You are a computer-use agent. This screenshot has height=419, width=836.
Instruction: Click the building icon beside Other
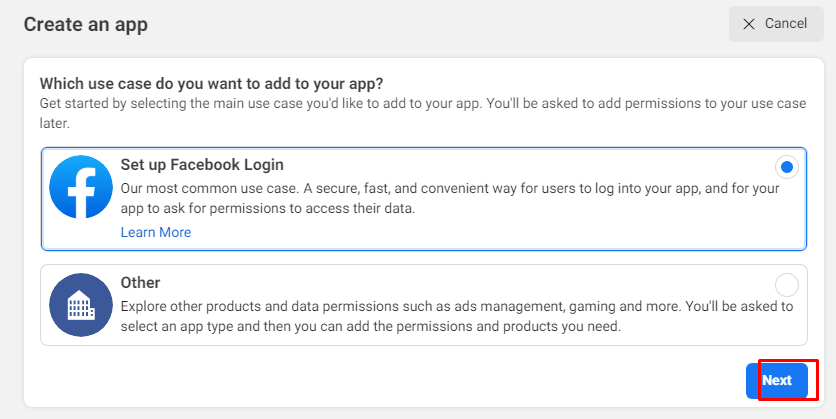coord(80,304)
